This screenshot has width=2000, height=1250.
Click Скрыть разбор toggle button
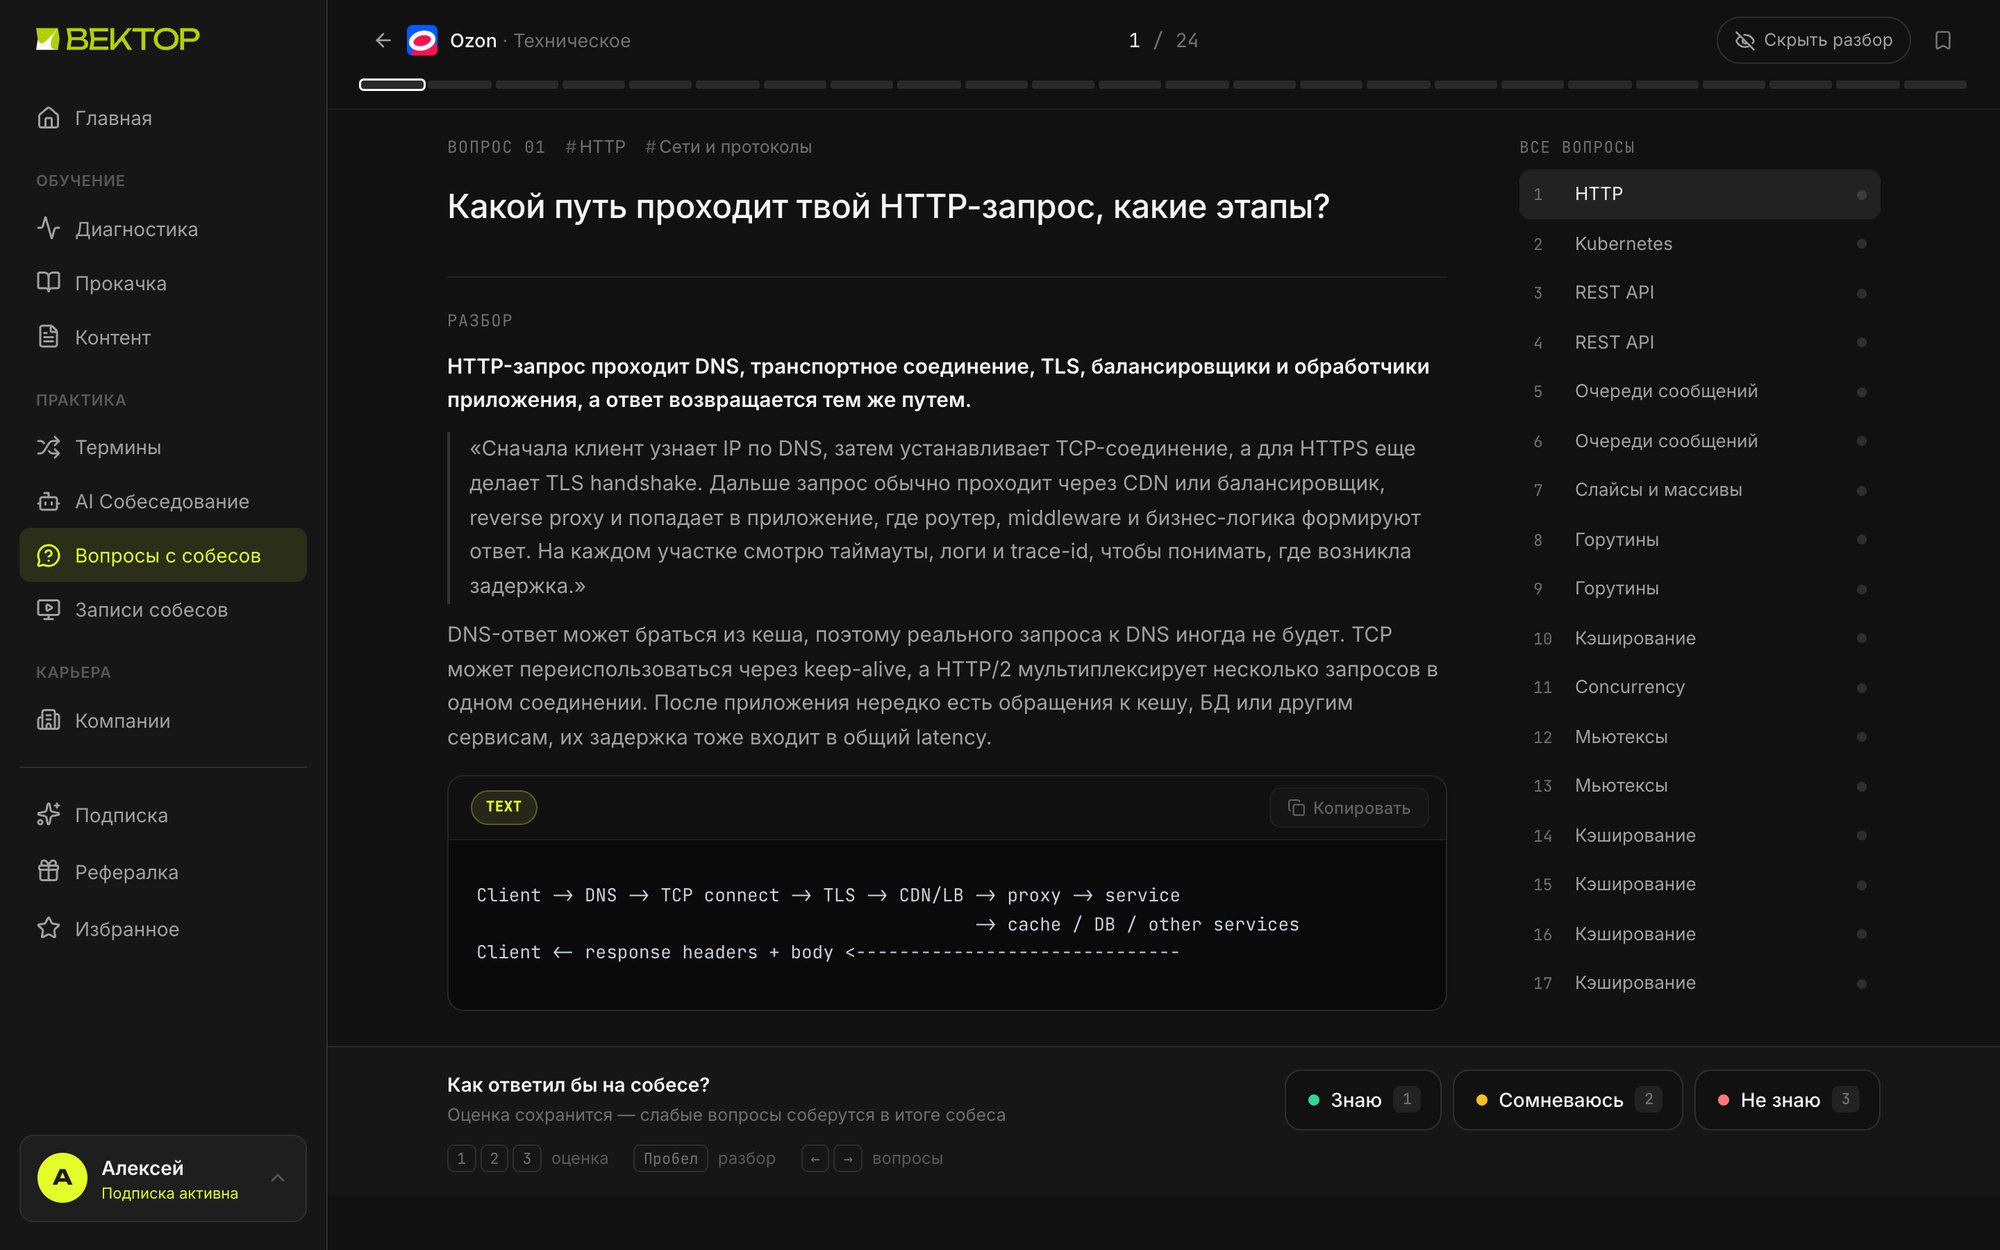click(1813, 40)
